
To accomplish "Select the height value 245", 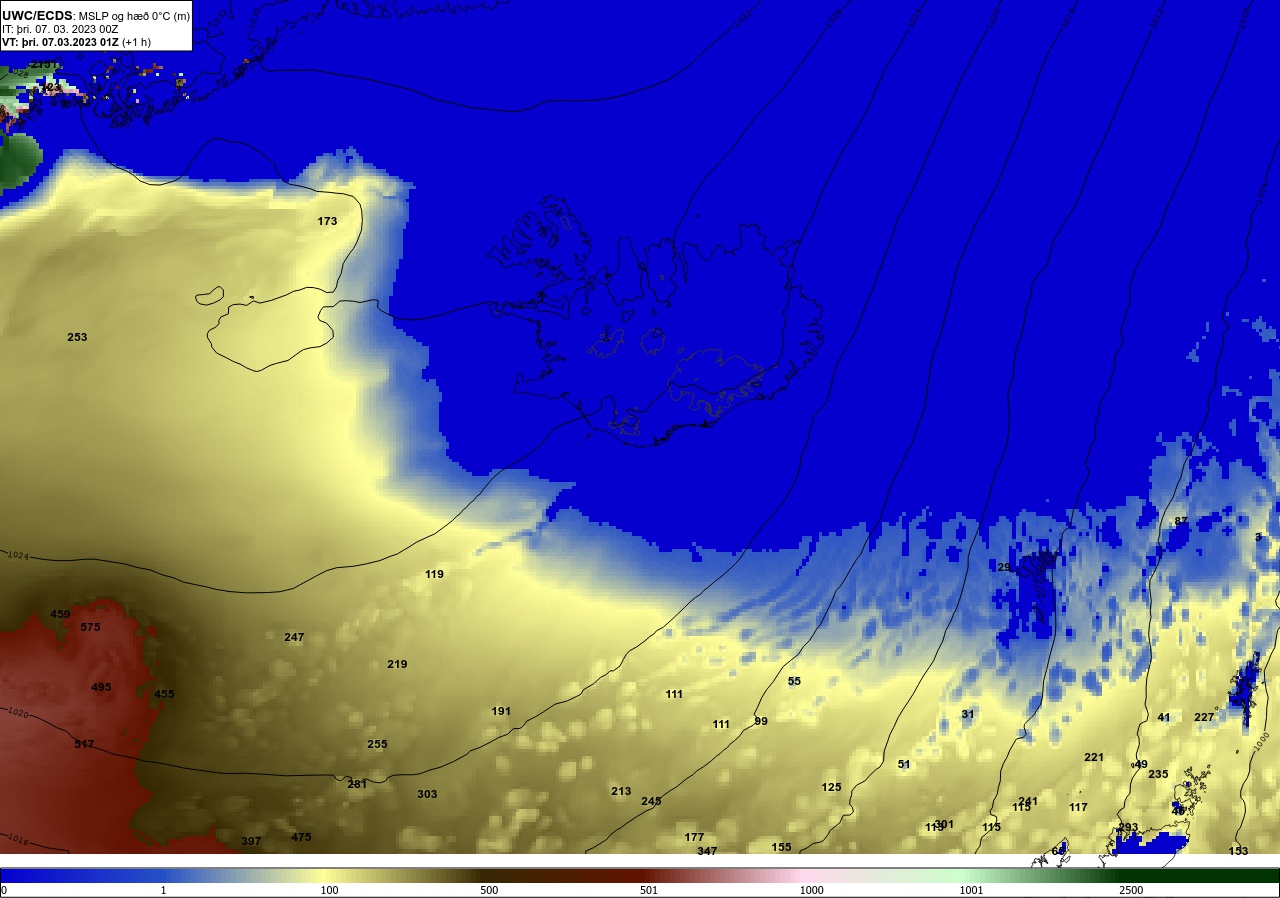I will pos(651,801).
